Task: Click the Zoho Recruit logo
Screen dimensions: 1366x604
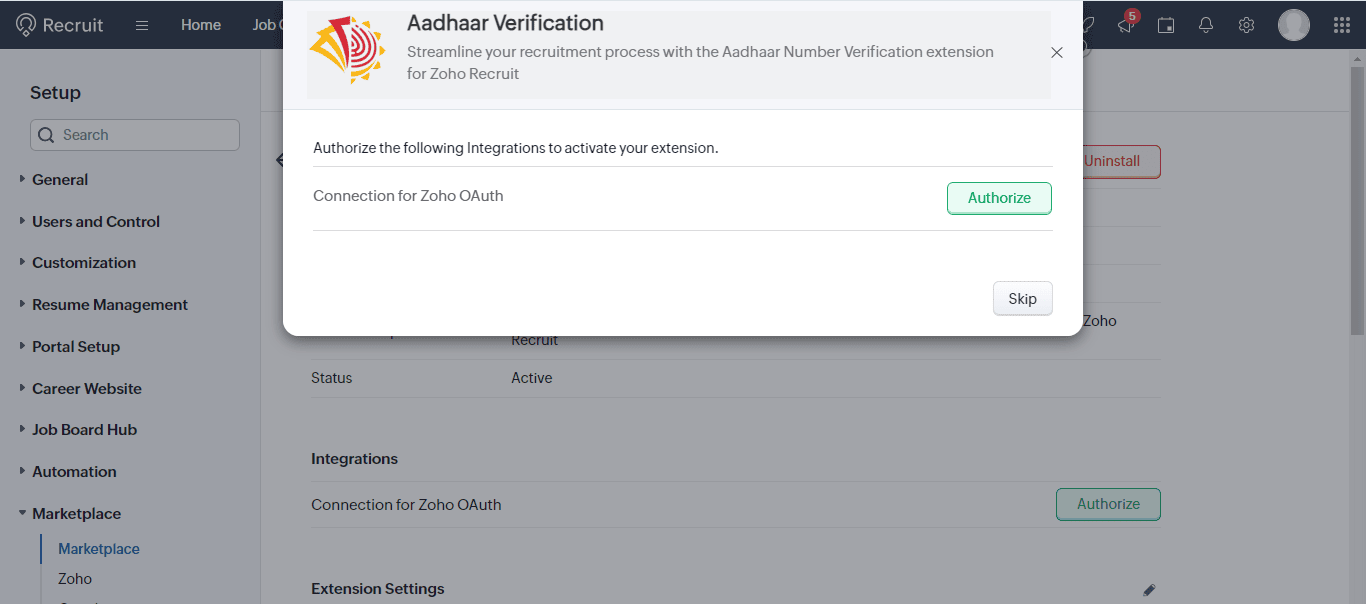Action: (60, 25)
